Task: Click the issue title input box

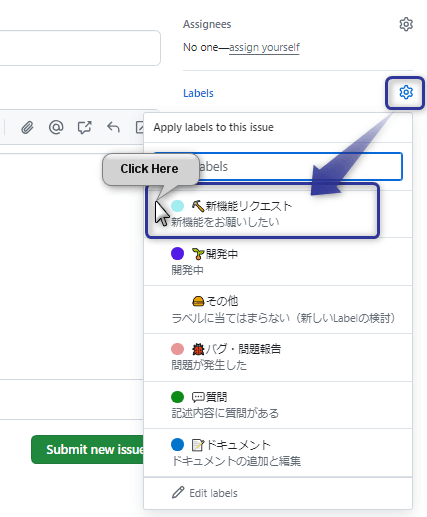Action: click(80, 48)
